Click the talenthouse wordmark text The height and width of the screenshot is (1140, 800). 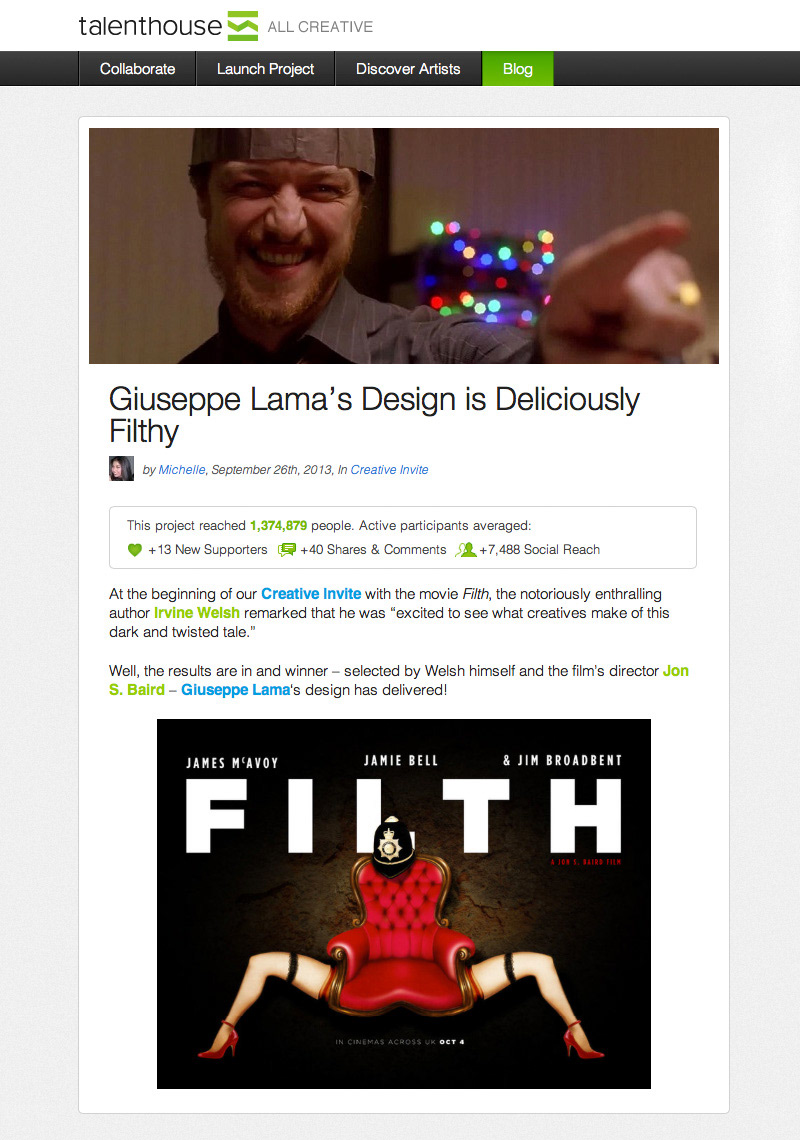(x=150, y=26)
